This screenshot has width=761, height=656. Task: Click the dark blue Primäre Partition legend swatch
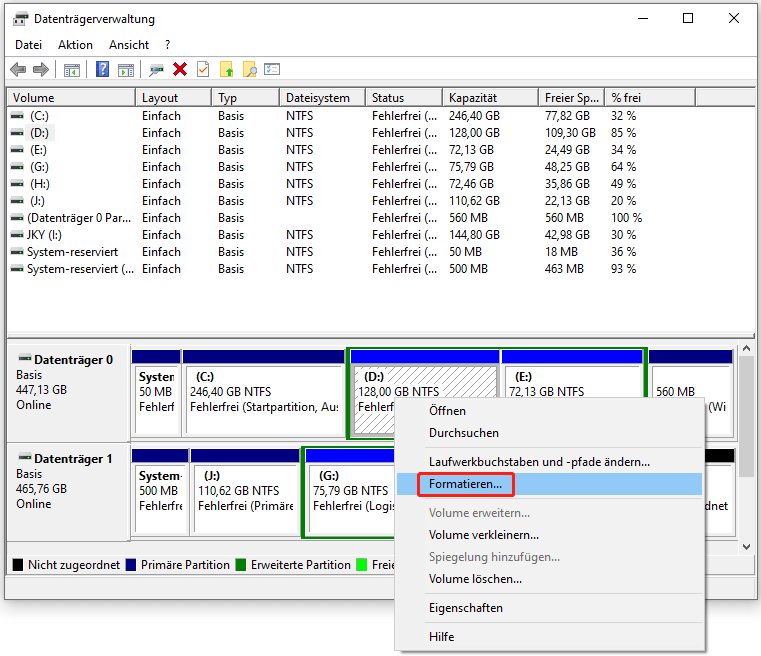(131, 565)
